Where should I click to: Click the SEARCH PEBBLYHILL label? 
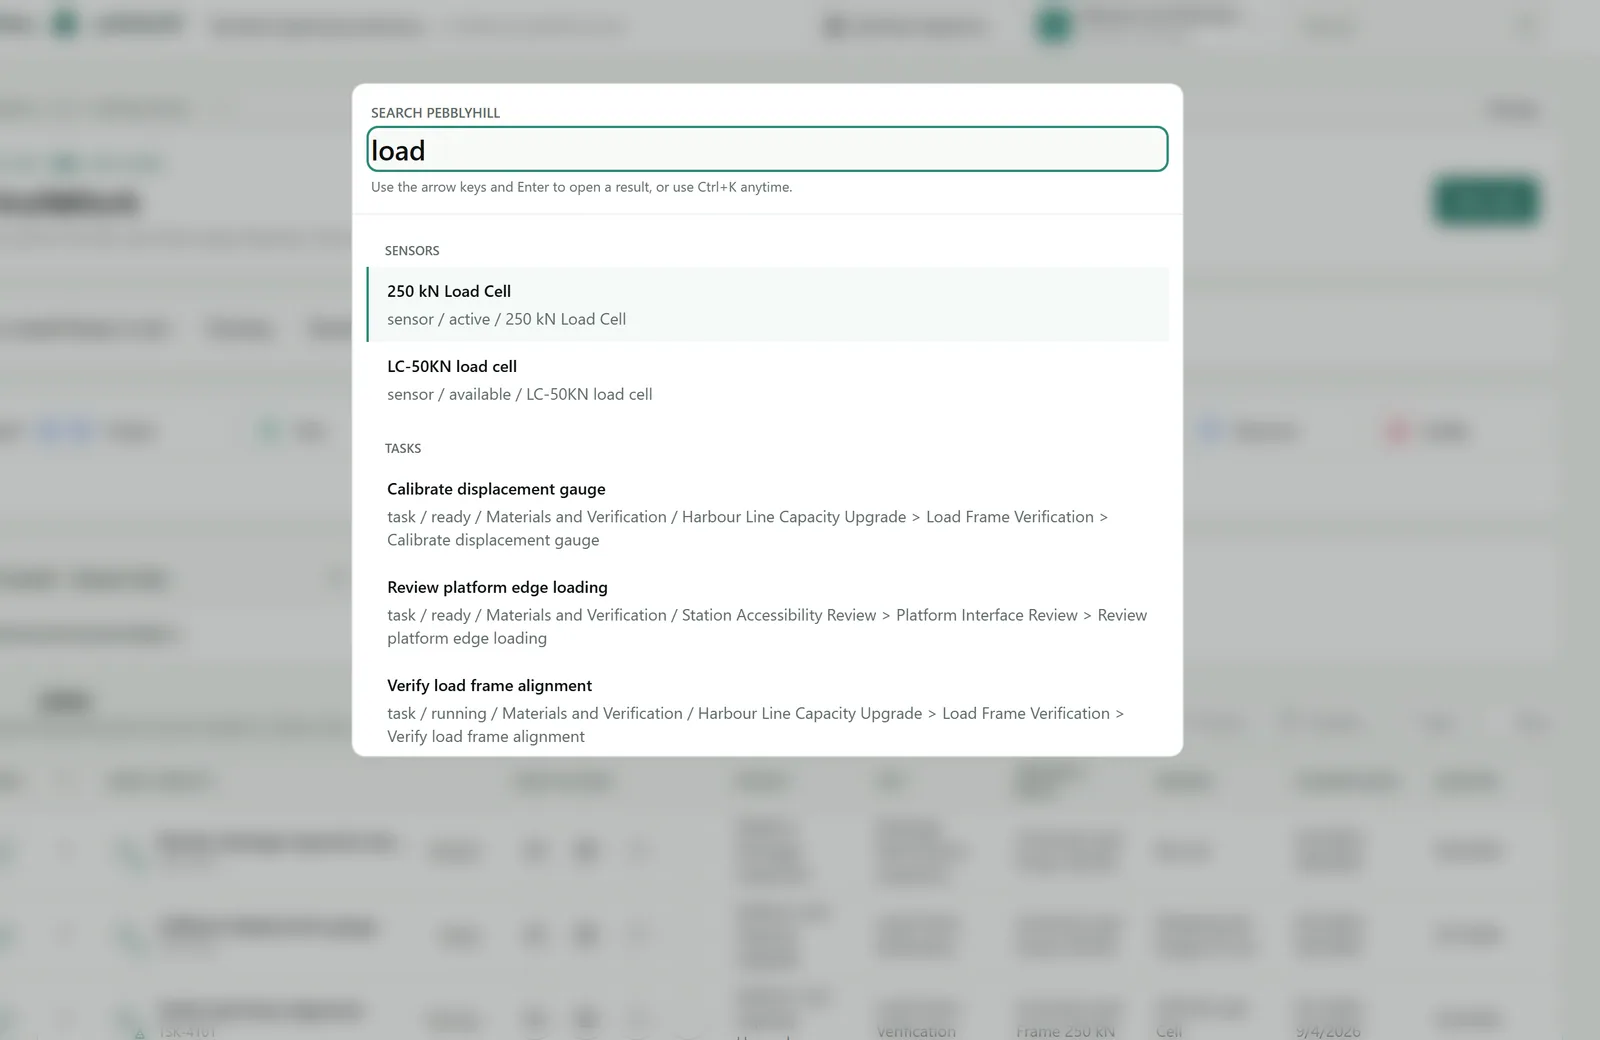click(x=435, y=113)
